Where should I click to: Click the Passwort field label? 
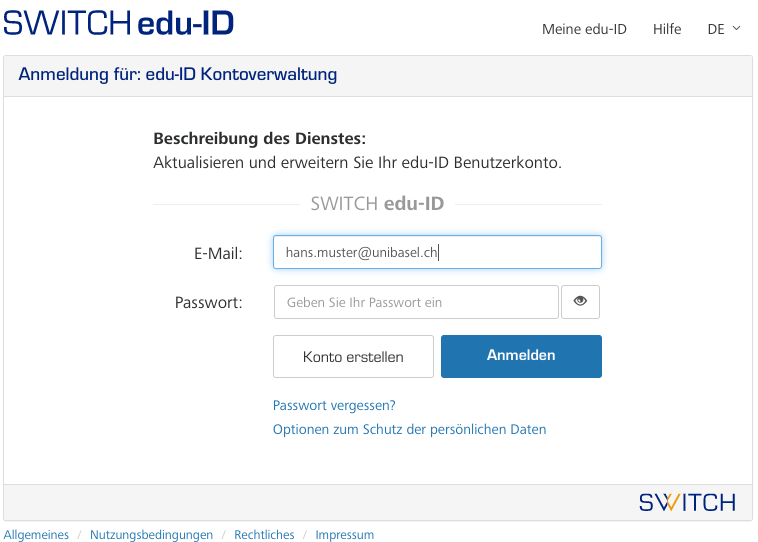point(209,302)
